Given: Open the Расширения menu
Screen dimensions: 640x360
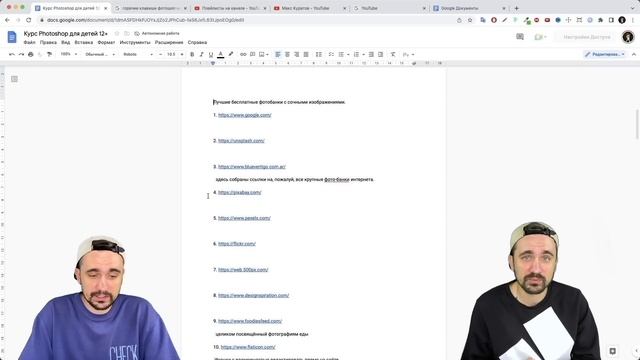Looking at the screenshot, I should point(169,42).
